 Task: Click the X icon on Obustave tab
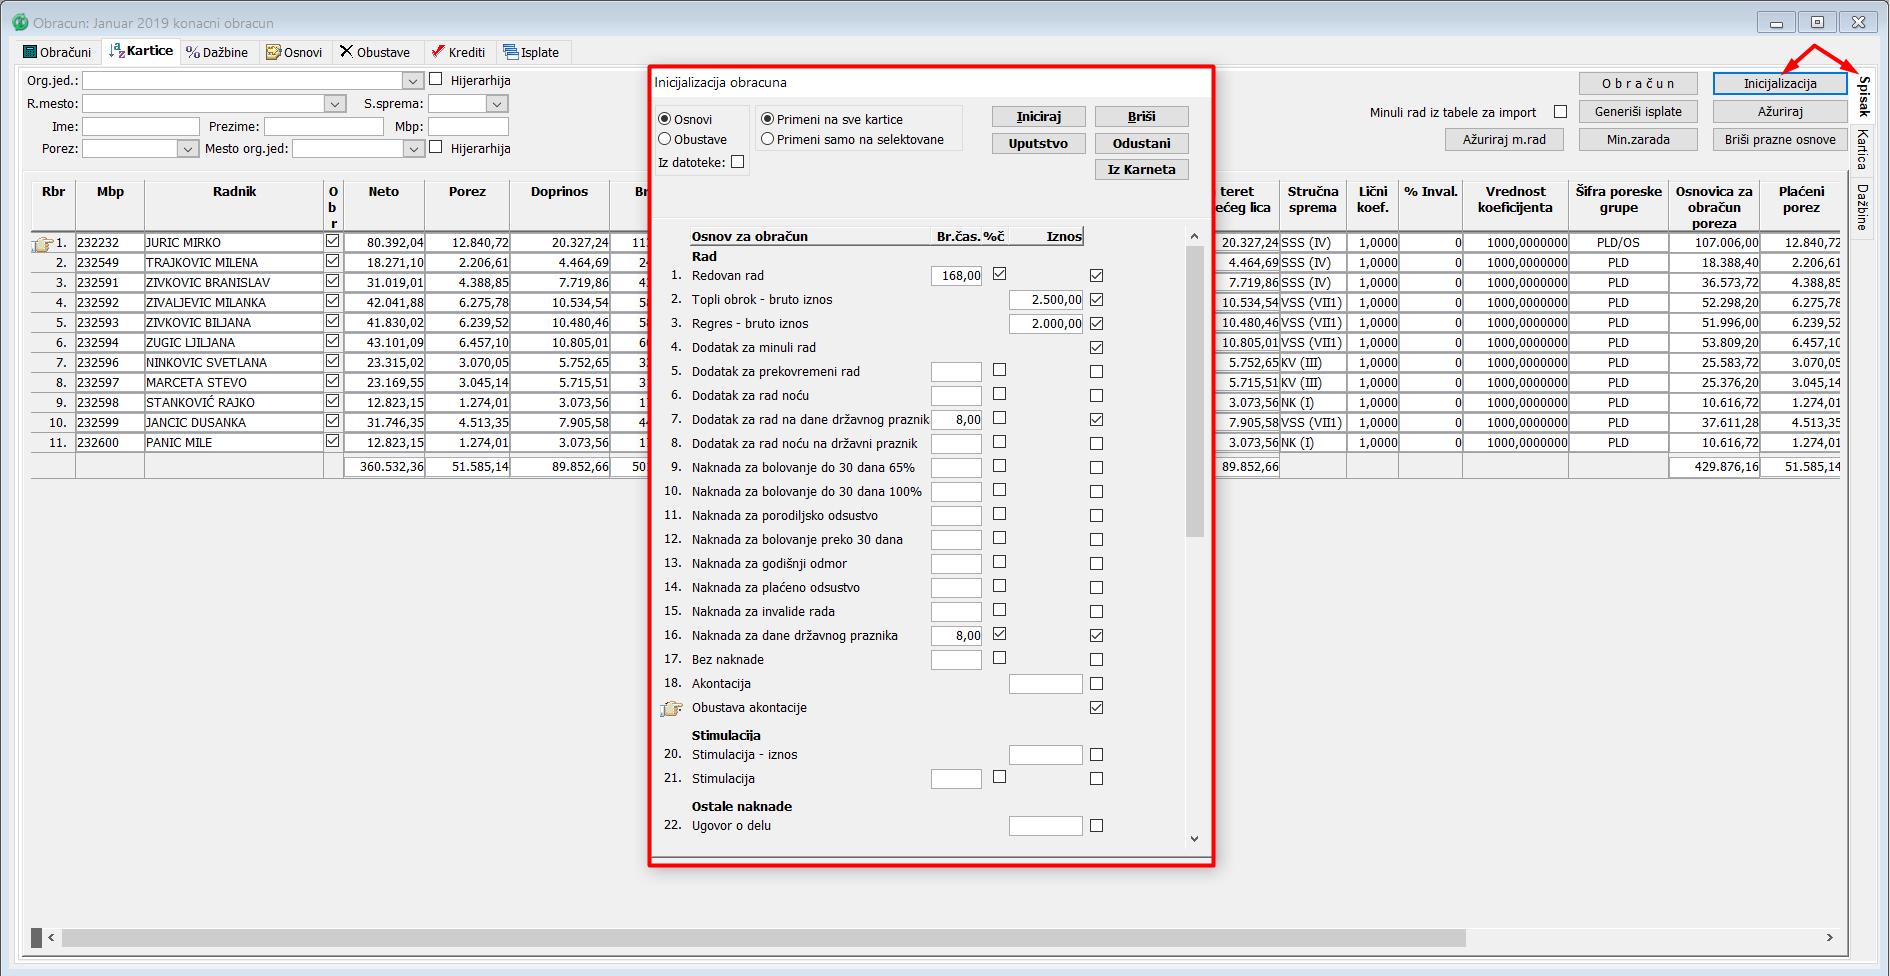pyautogui.click(x=346, y=51)
